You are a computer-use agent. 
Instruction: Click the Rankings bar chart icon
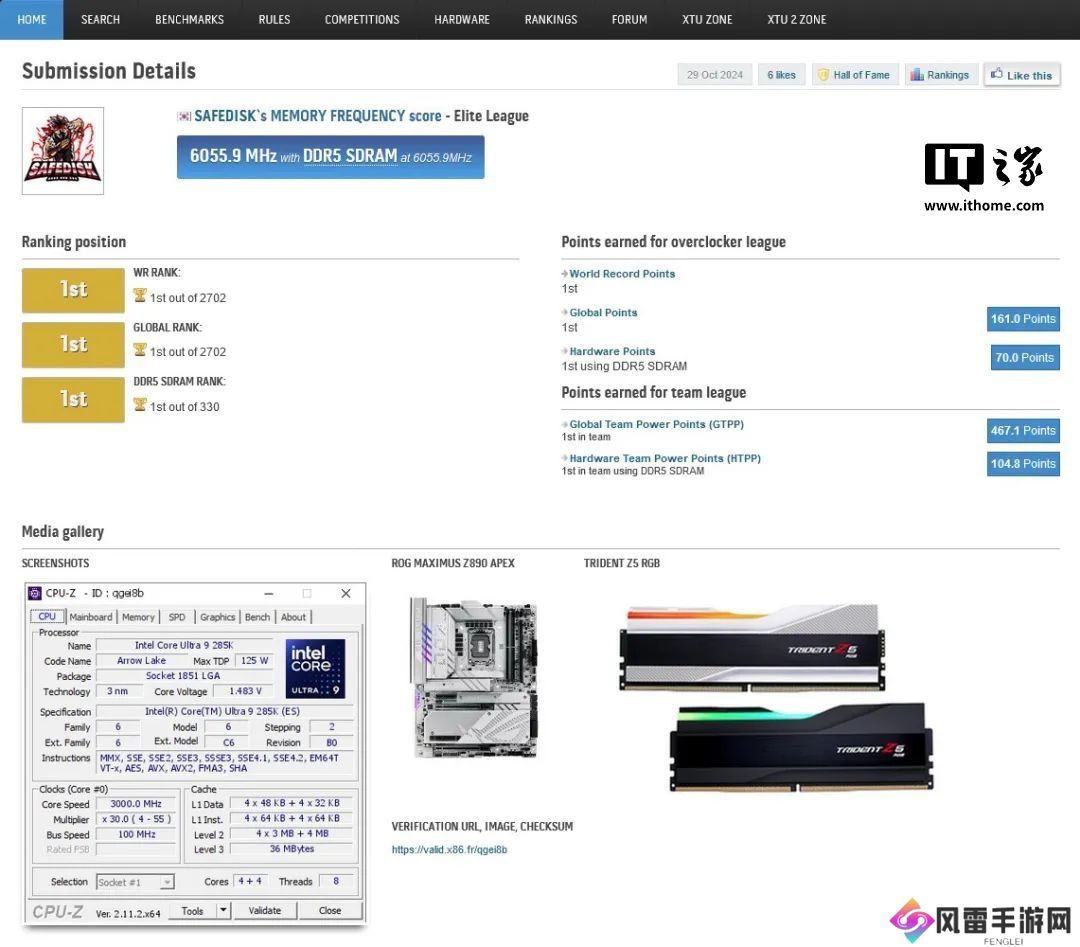tap(917, 75)
